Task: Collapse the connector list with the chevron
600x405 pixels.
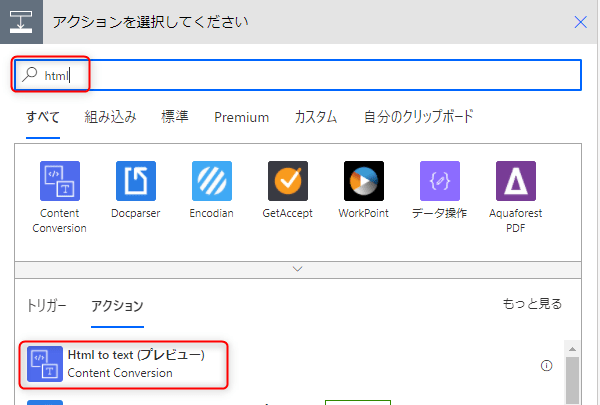Action: 297,268
